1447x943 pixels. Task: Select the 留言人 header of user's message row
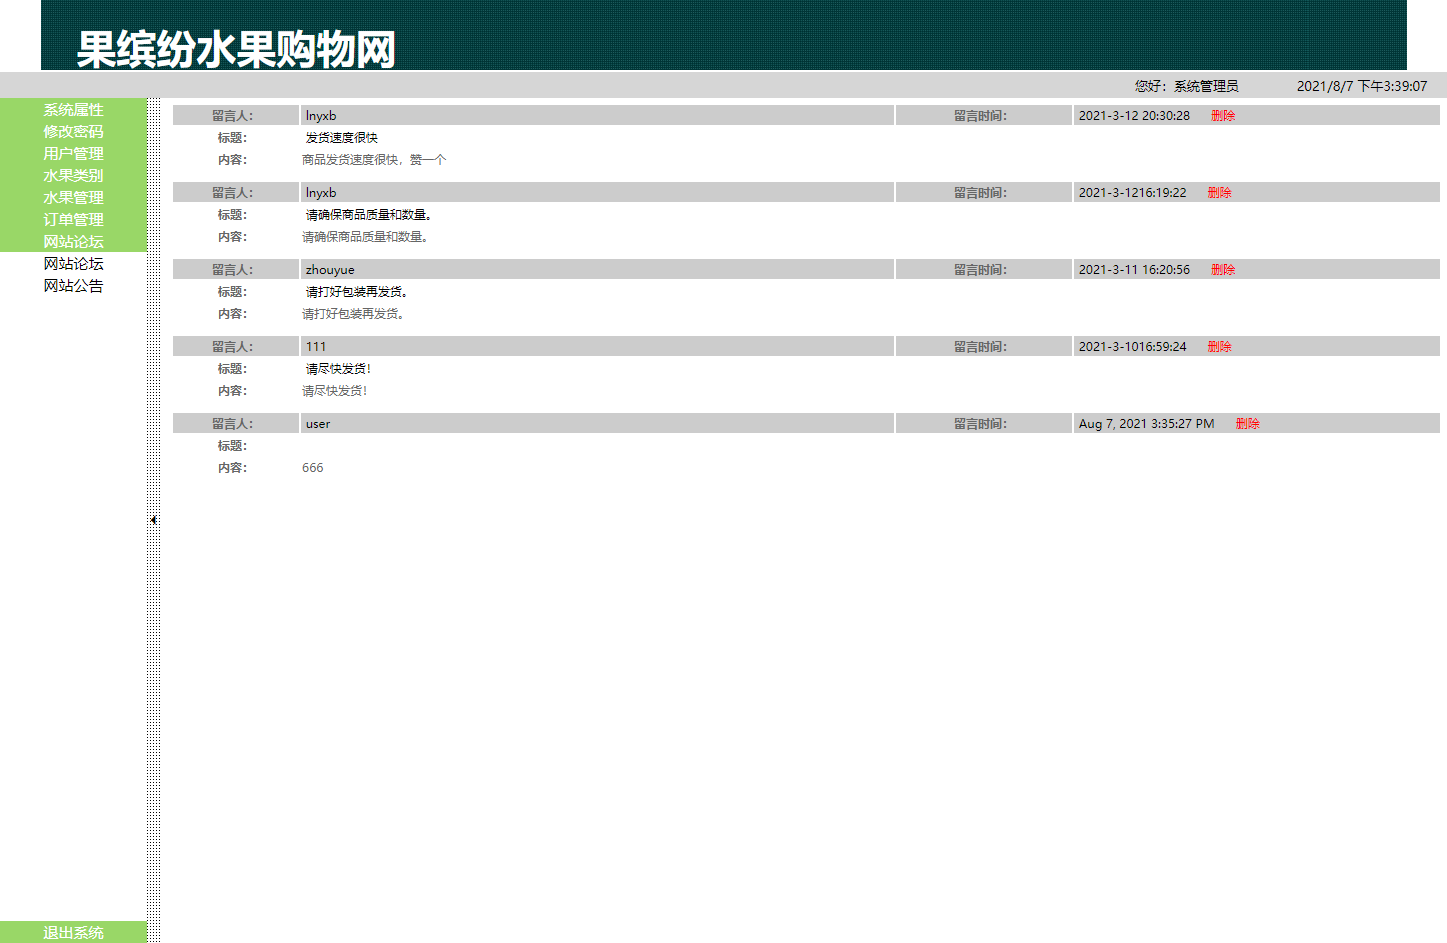click(232, 423)
